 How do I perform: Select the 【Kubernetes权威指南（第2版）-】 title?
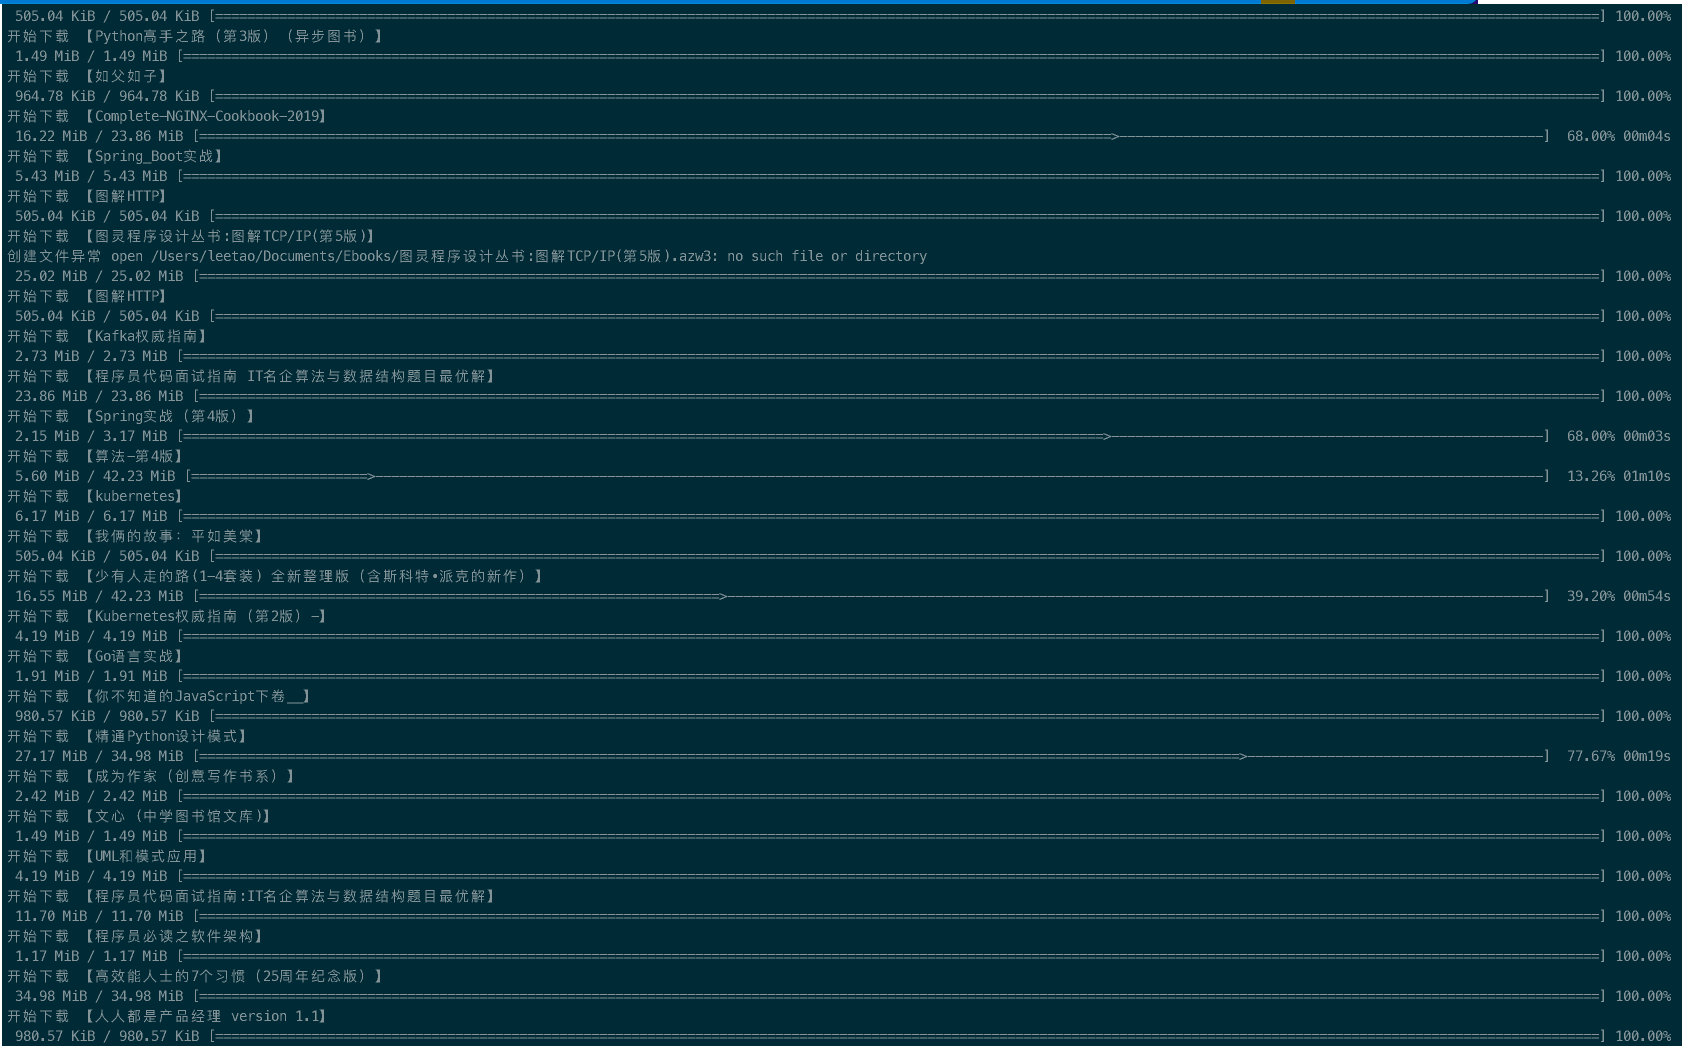[x=205, y=616]
